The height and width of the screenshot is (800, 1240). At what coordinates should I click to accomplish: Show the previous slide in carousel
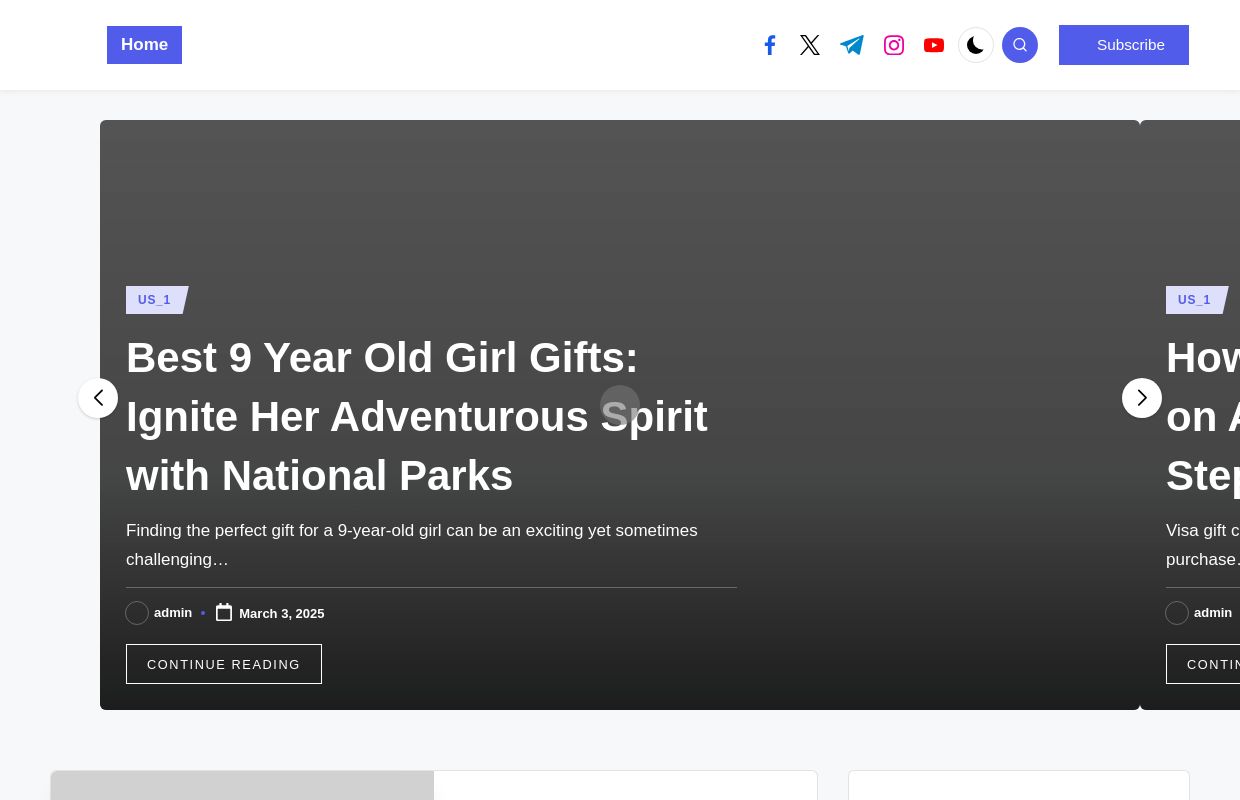tap(98, 398)
